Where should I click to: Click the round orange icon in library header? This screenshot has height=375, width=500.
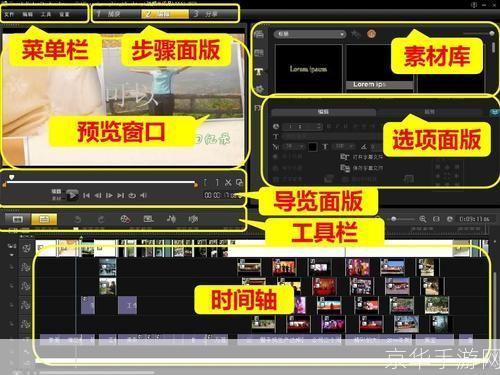(x=371, y=34)
